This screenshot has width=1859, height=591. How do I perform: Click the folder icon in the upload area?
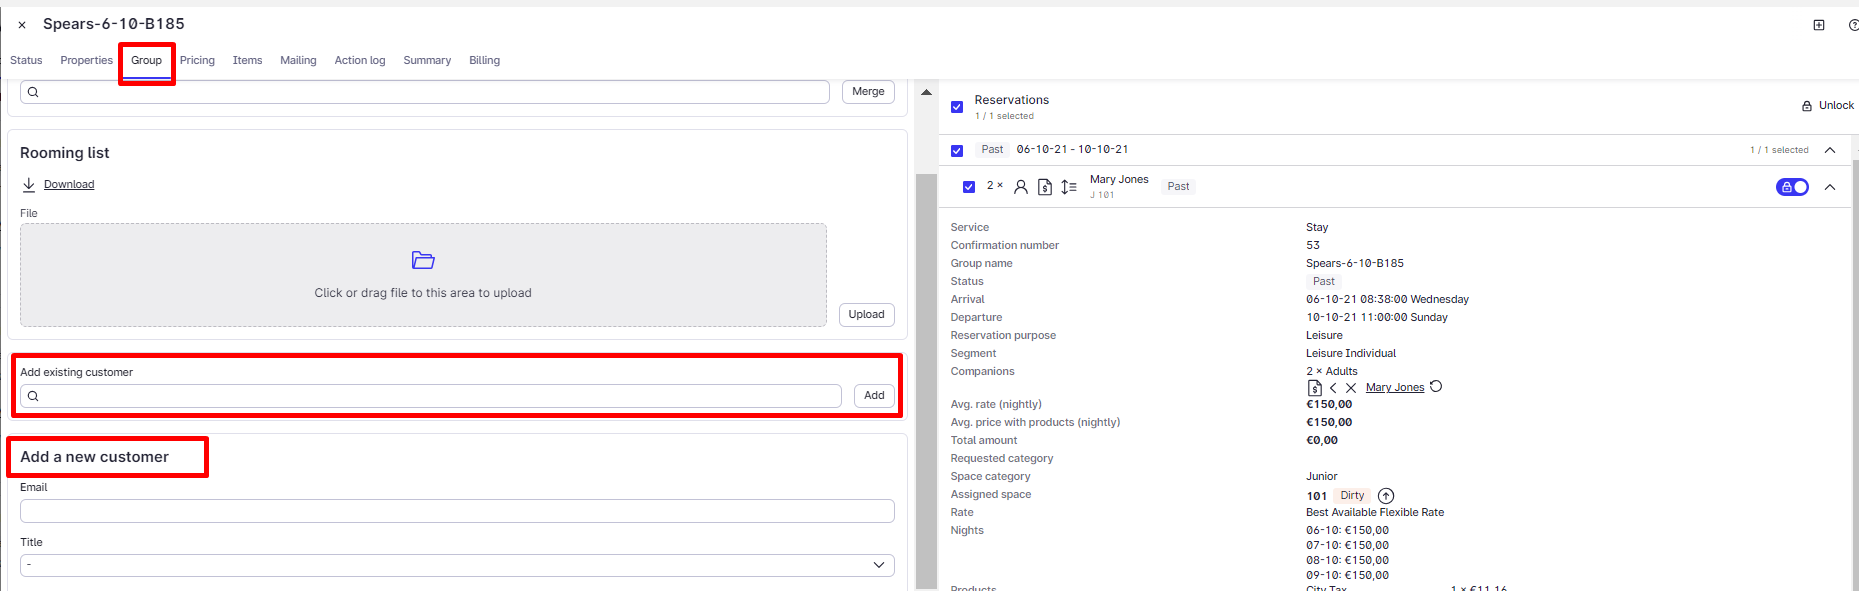[423, 261]
